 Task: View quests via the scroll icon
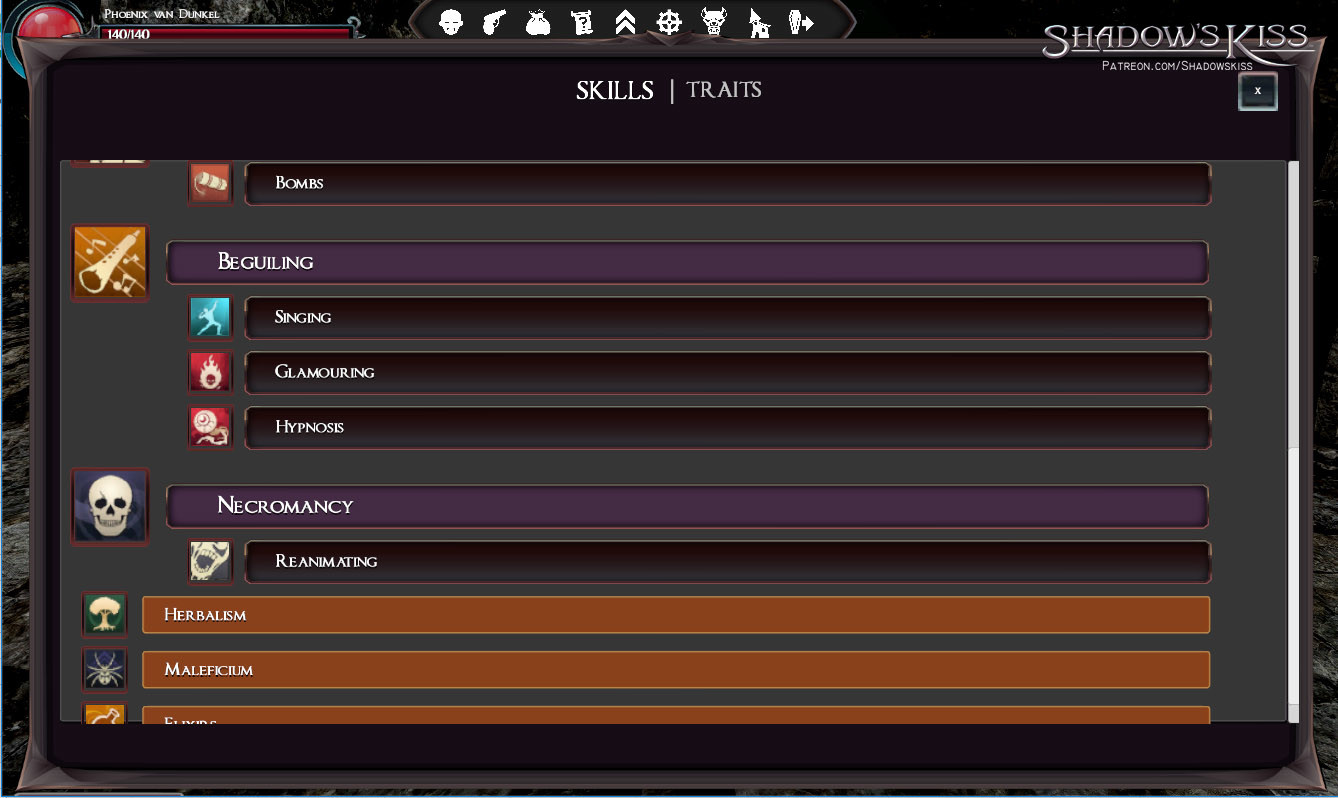[582, 21]
